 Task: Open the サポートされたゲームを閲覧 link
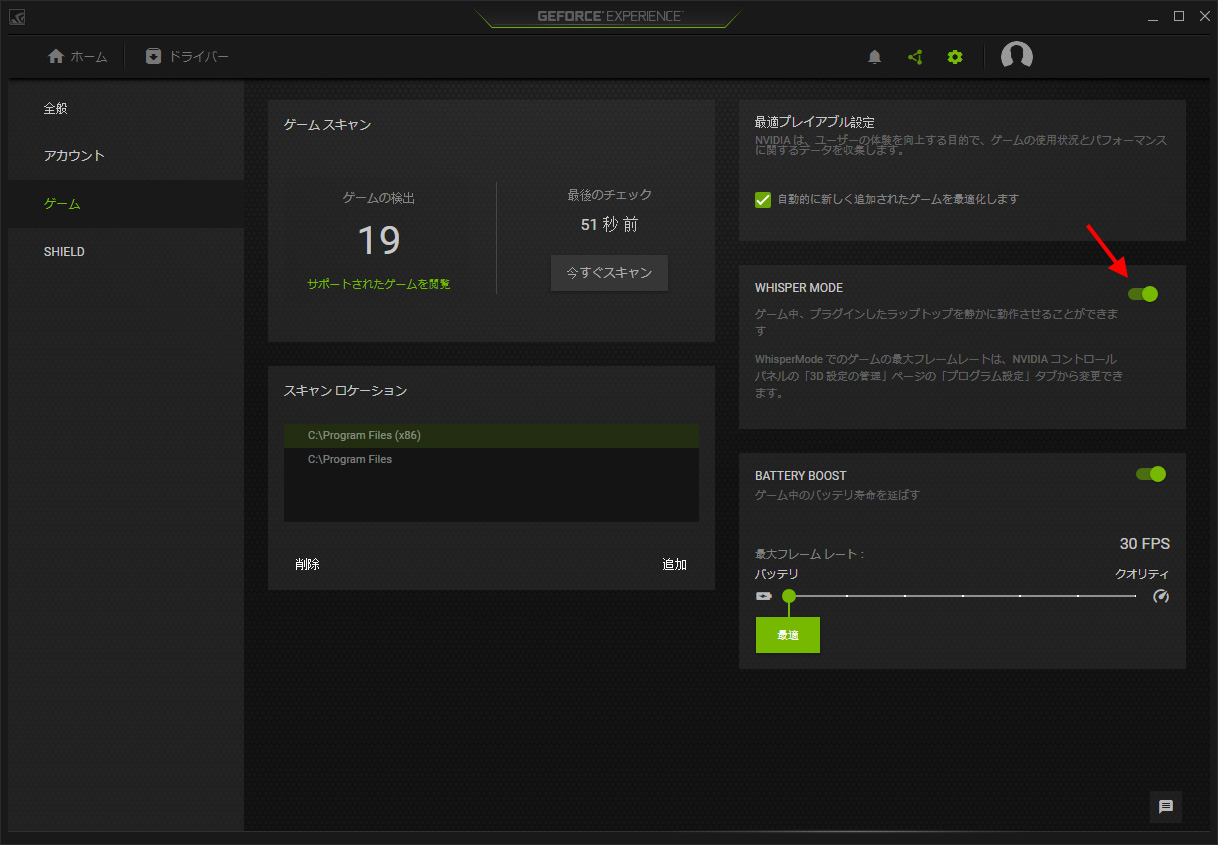379,284
